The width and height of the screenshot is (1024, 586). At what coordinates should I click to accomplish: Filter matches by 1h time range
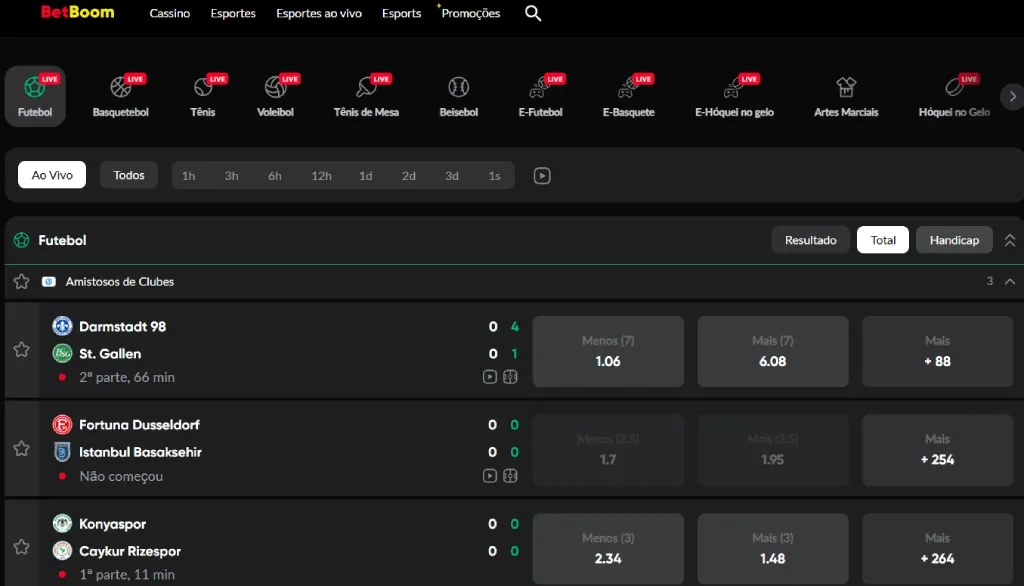189,176
